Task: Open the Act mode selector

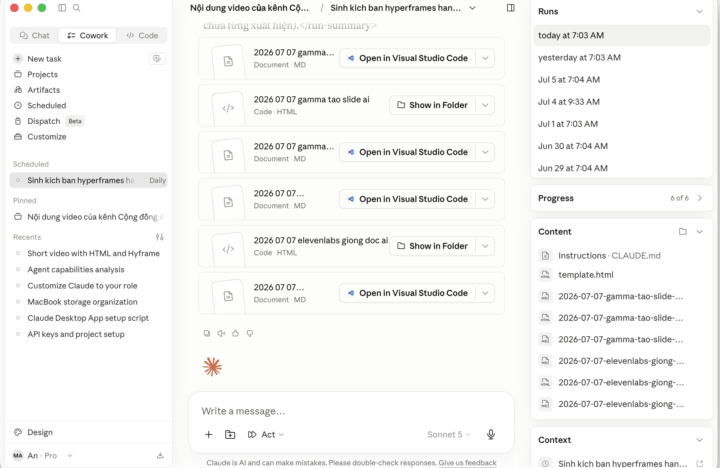Action: [x=266, y=434]
